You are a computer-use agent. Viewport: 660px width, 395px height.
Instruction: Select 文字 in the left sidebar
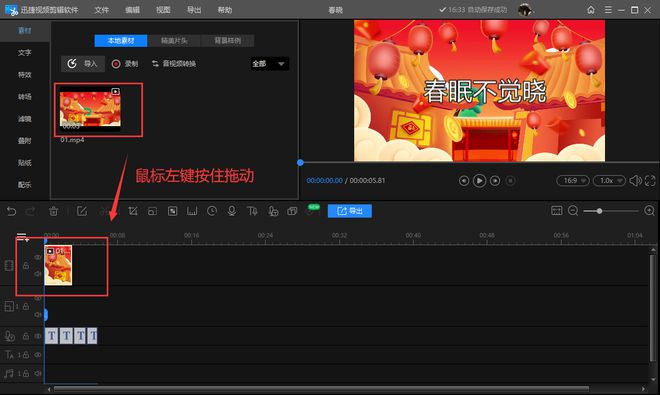click(x=24, y=53)
